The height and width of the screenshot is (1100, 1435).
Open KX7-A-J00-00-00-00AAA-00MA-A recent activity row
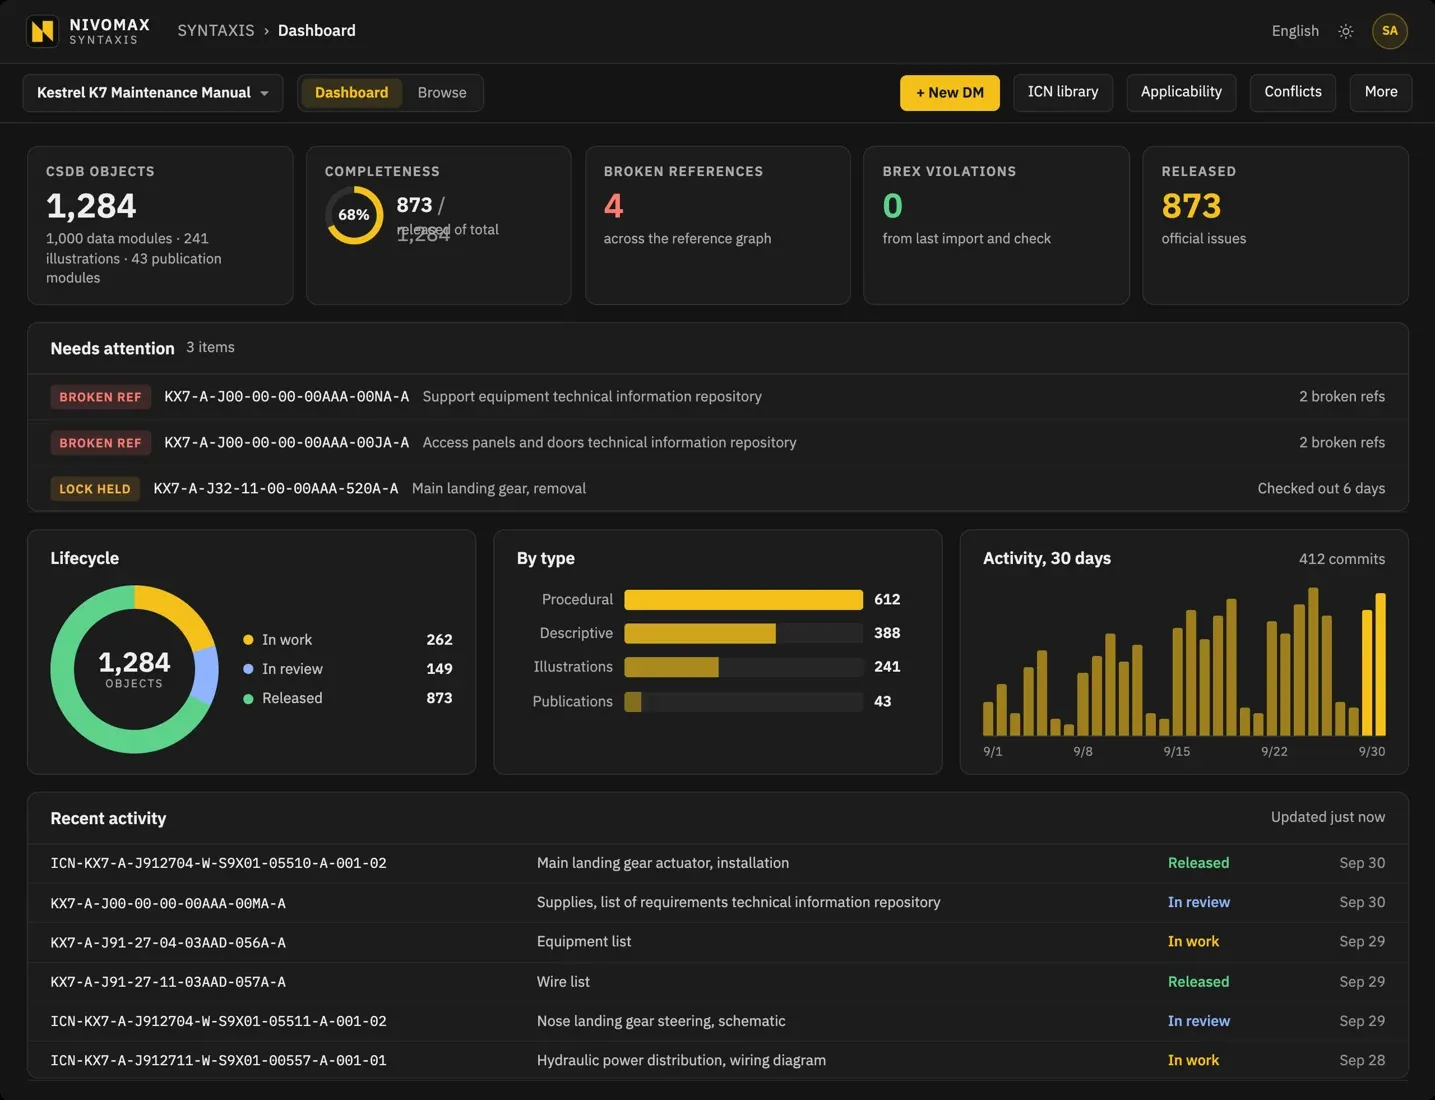718,903
